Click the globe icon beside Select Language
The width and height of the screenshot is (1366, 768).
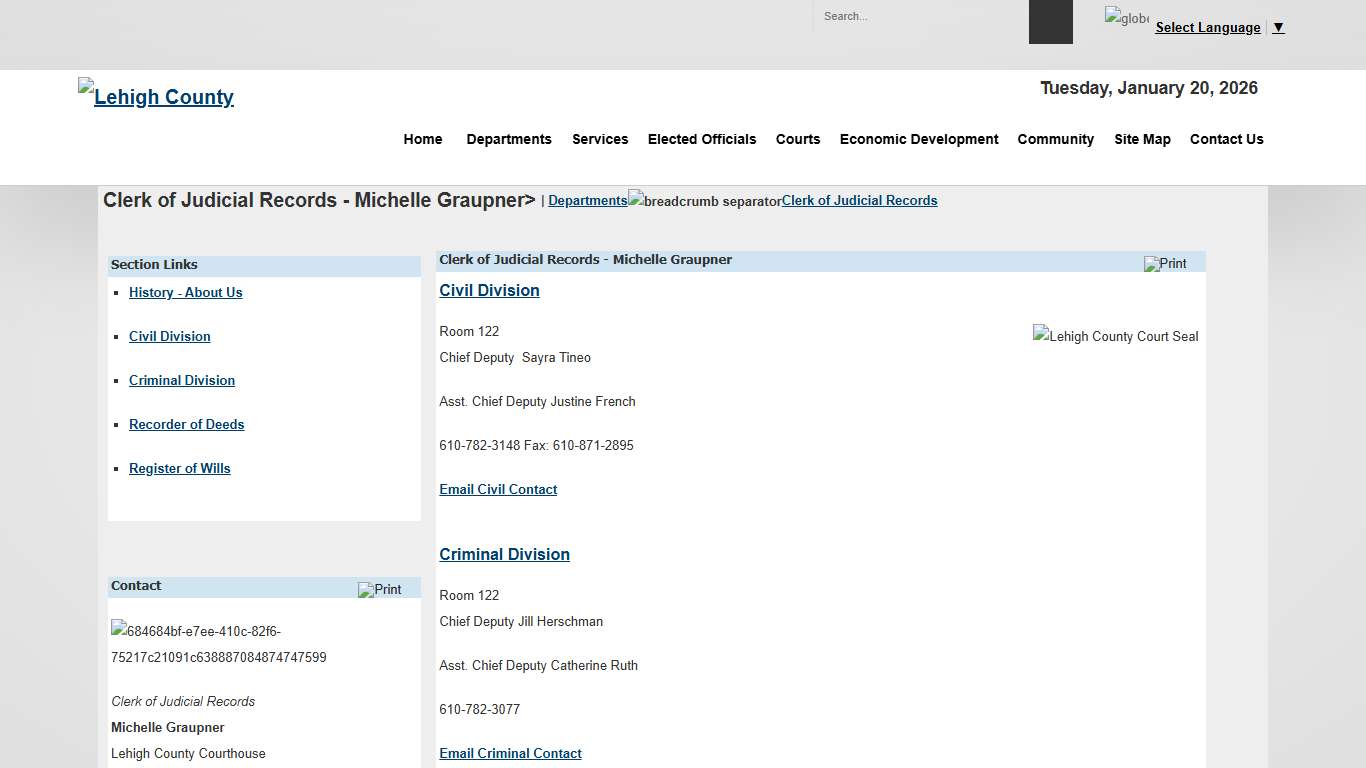[x=1126, y=17]
